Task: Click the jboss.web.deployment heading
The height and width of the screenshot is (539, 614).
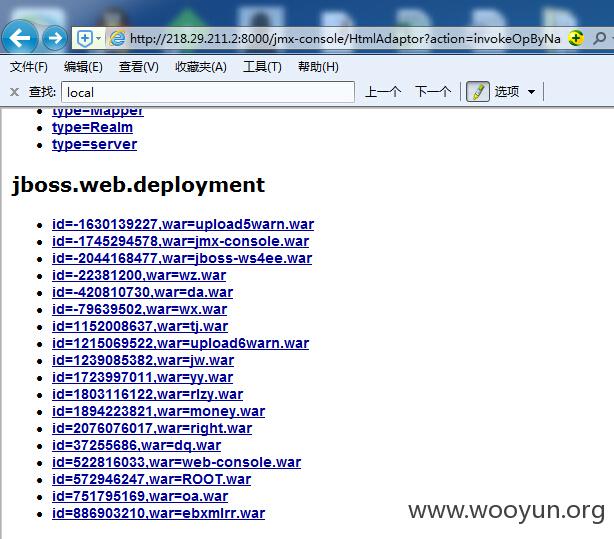Action: point(138,185)
